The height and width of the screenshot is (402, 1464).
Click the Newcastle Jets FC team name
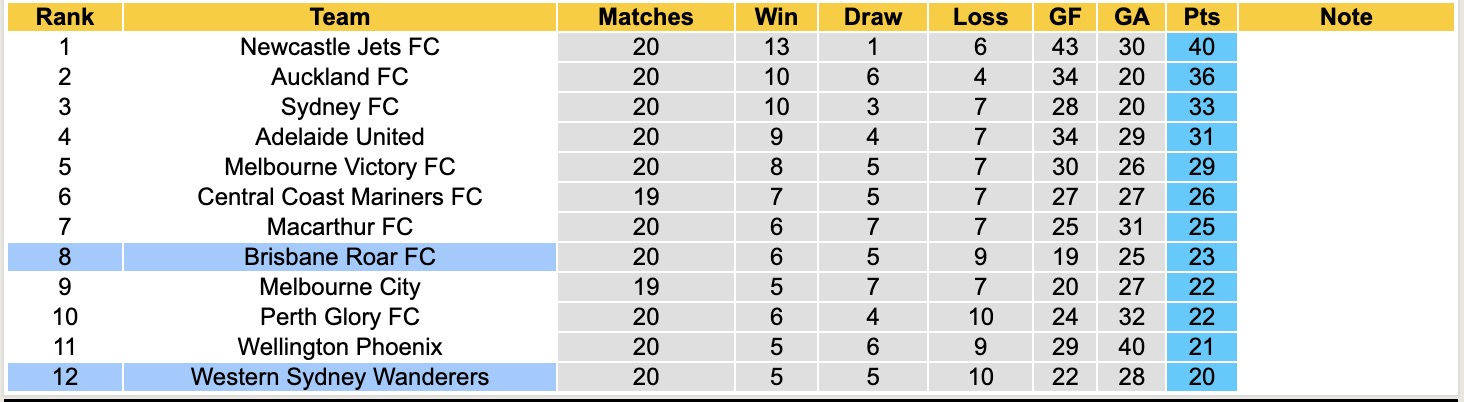click(340, 47)
